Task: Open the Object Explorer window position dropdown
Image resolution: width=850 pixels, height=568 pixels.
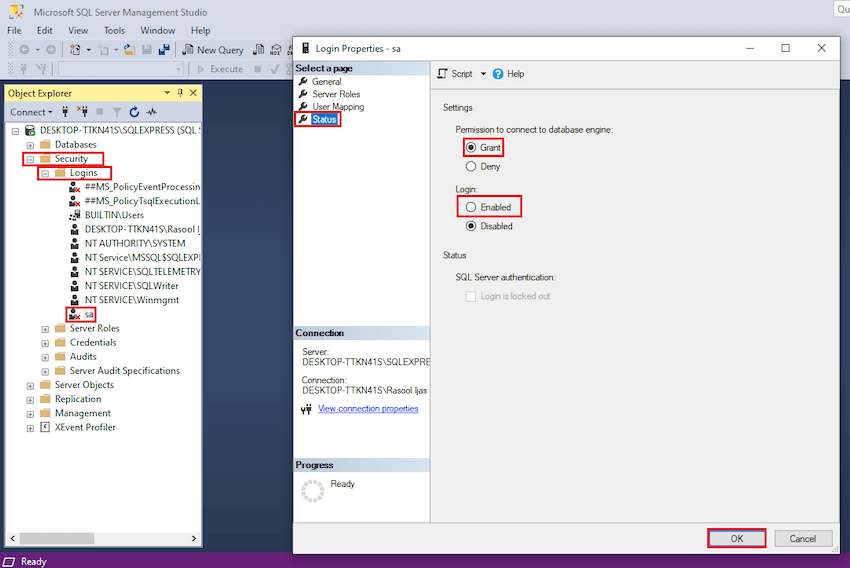Action: point(167,93)
